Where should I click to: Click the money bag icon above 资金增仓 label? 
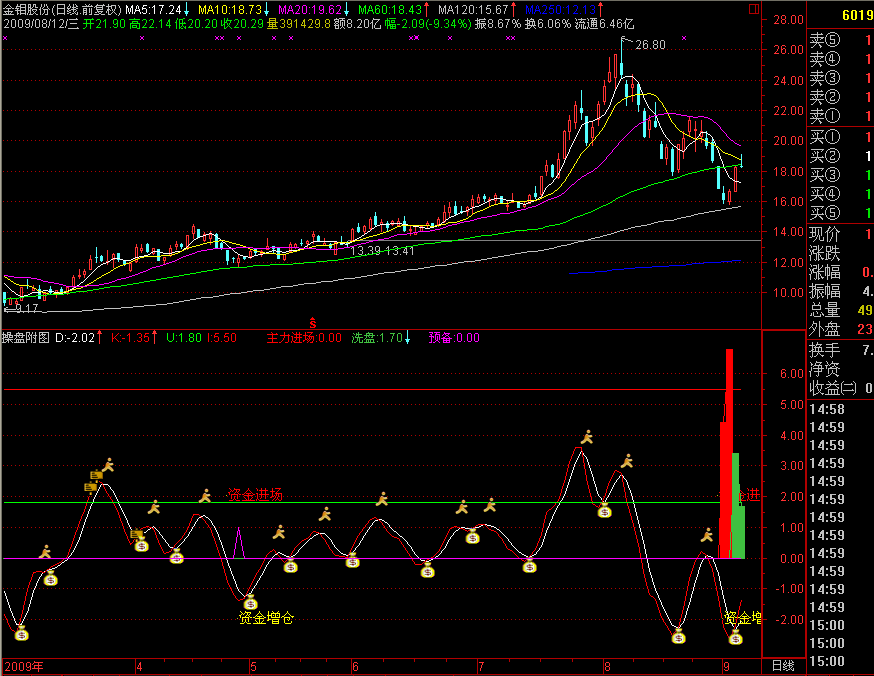tap(250, 602)
